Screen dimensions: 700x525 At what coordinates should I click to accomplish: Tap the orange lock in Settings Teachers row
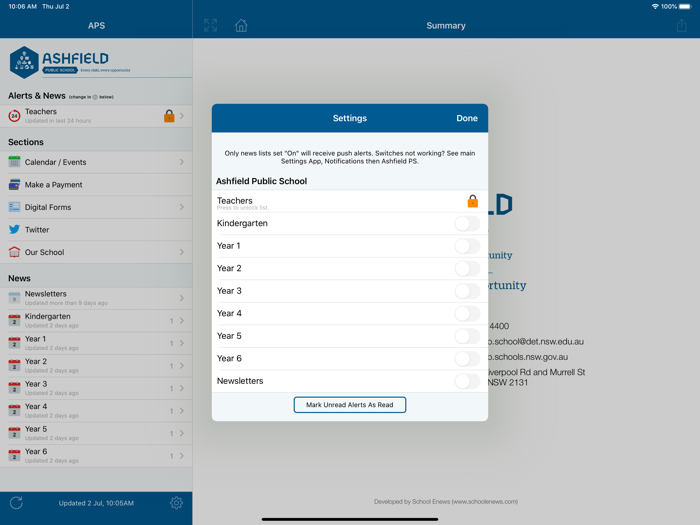pyautogui.click(x=472, y=201)
